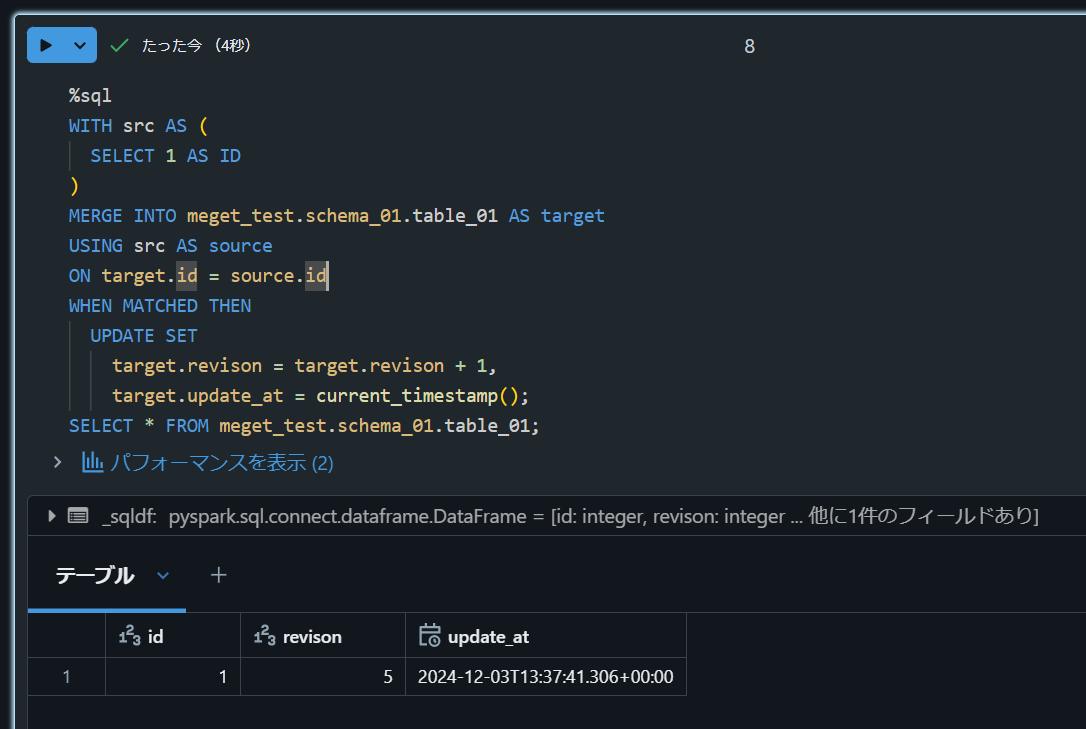
Task: Click the USING src AS source line
Action: pos(170,246)
